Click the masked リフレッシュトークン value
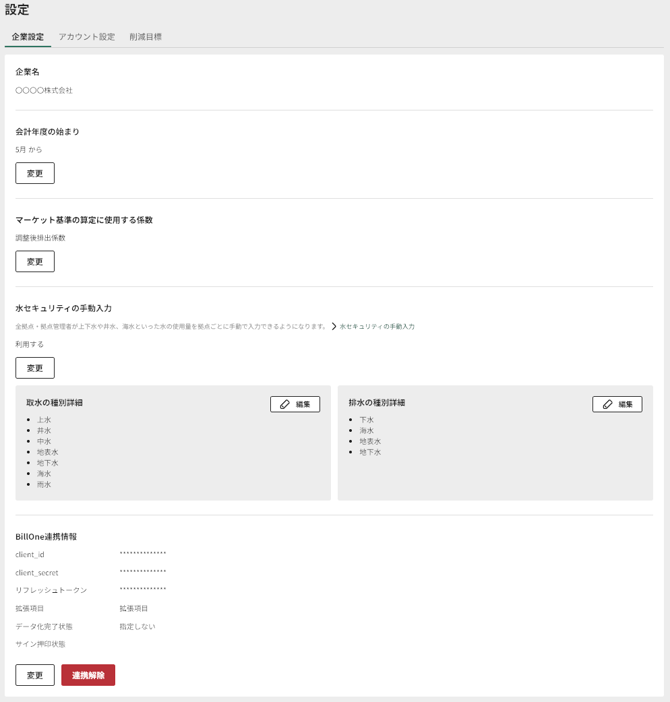Viewport: 670px width, 702px height. click(x=143, y=590)
